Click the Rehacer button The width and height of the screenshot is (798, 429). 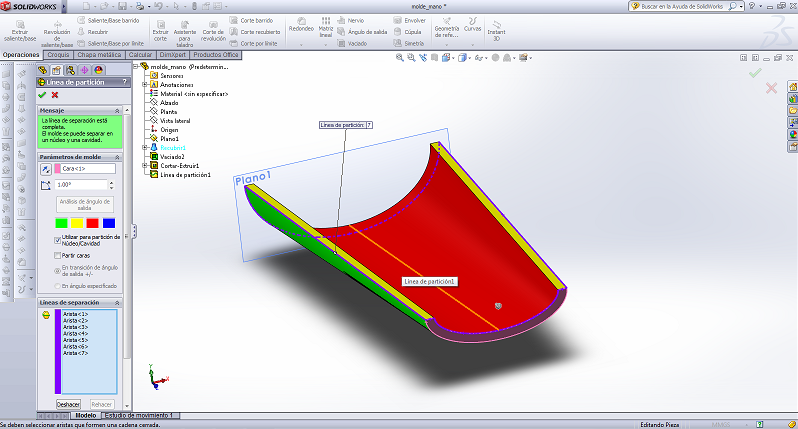(x=101, y=404)
